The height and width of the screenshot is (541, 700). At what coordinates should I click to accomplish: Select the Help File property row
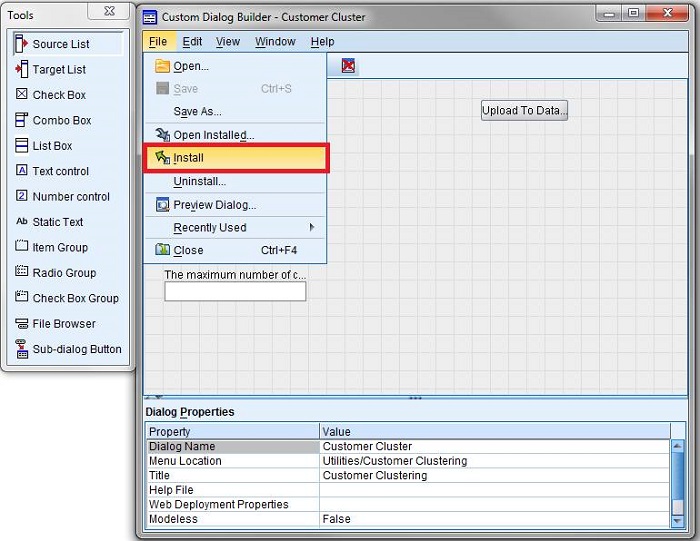[x=408, y=490]
